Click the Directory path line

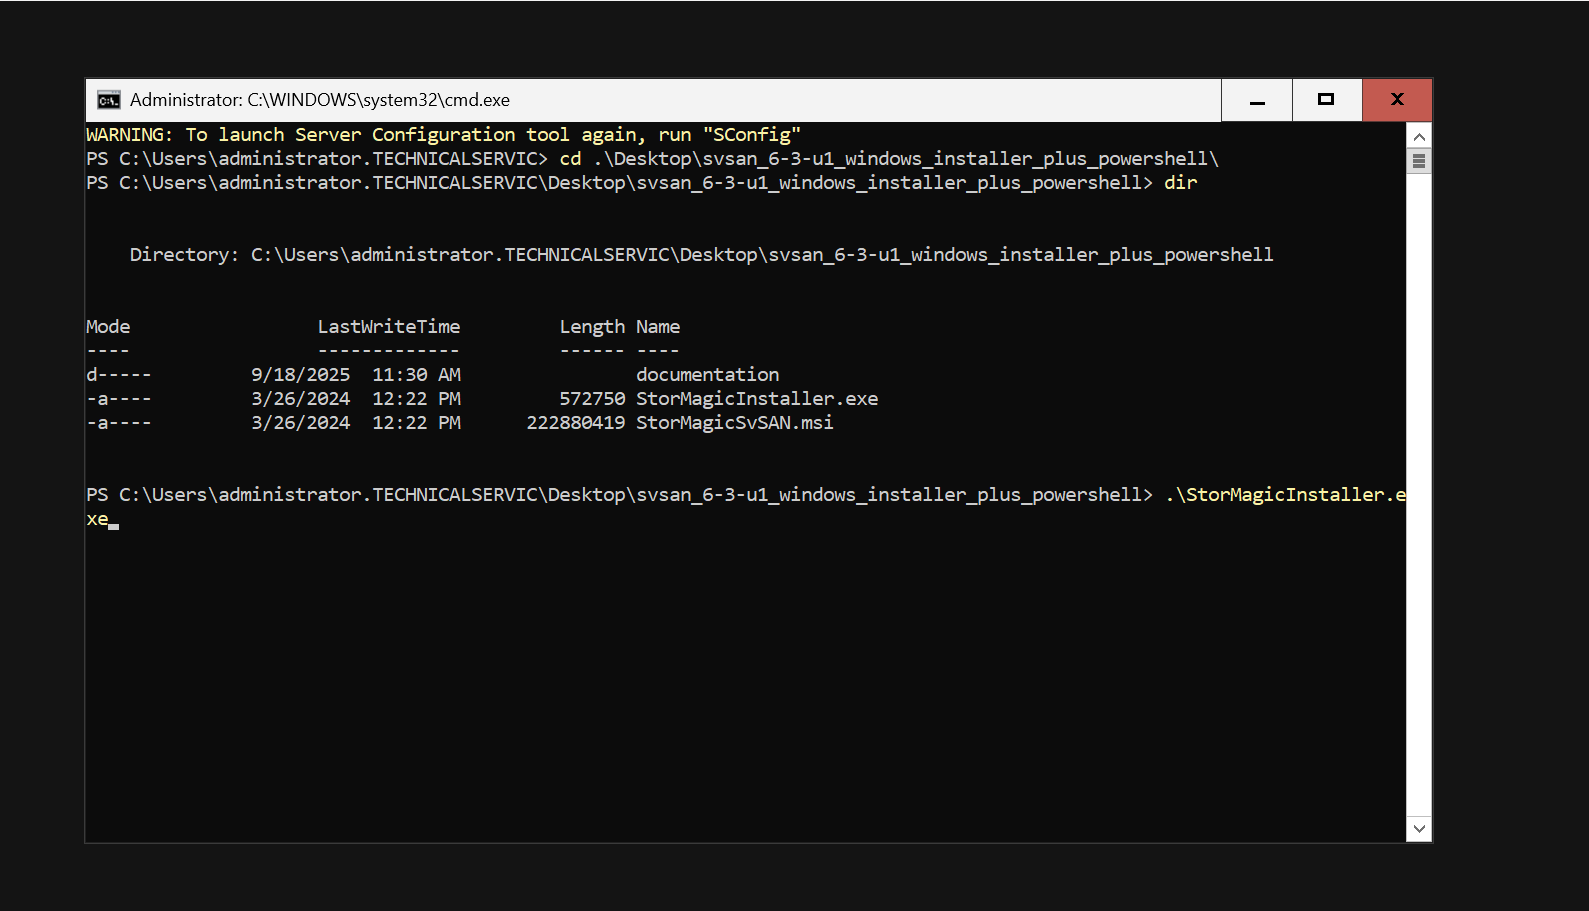point(701,255)
